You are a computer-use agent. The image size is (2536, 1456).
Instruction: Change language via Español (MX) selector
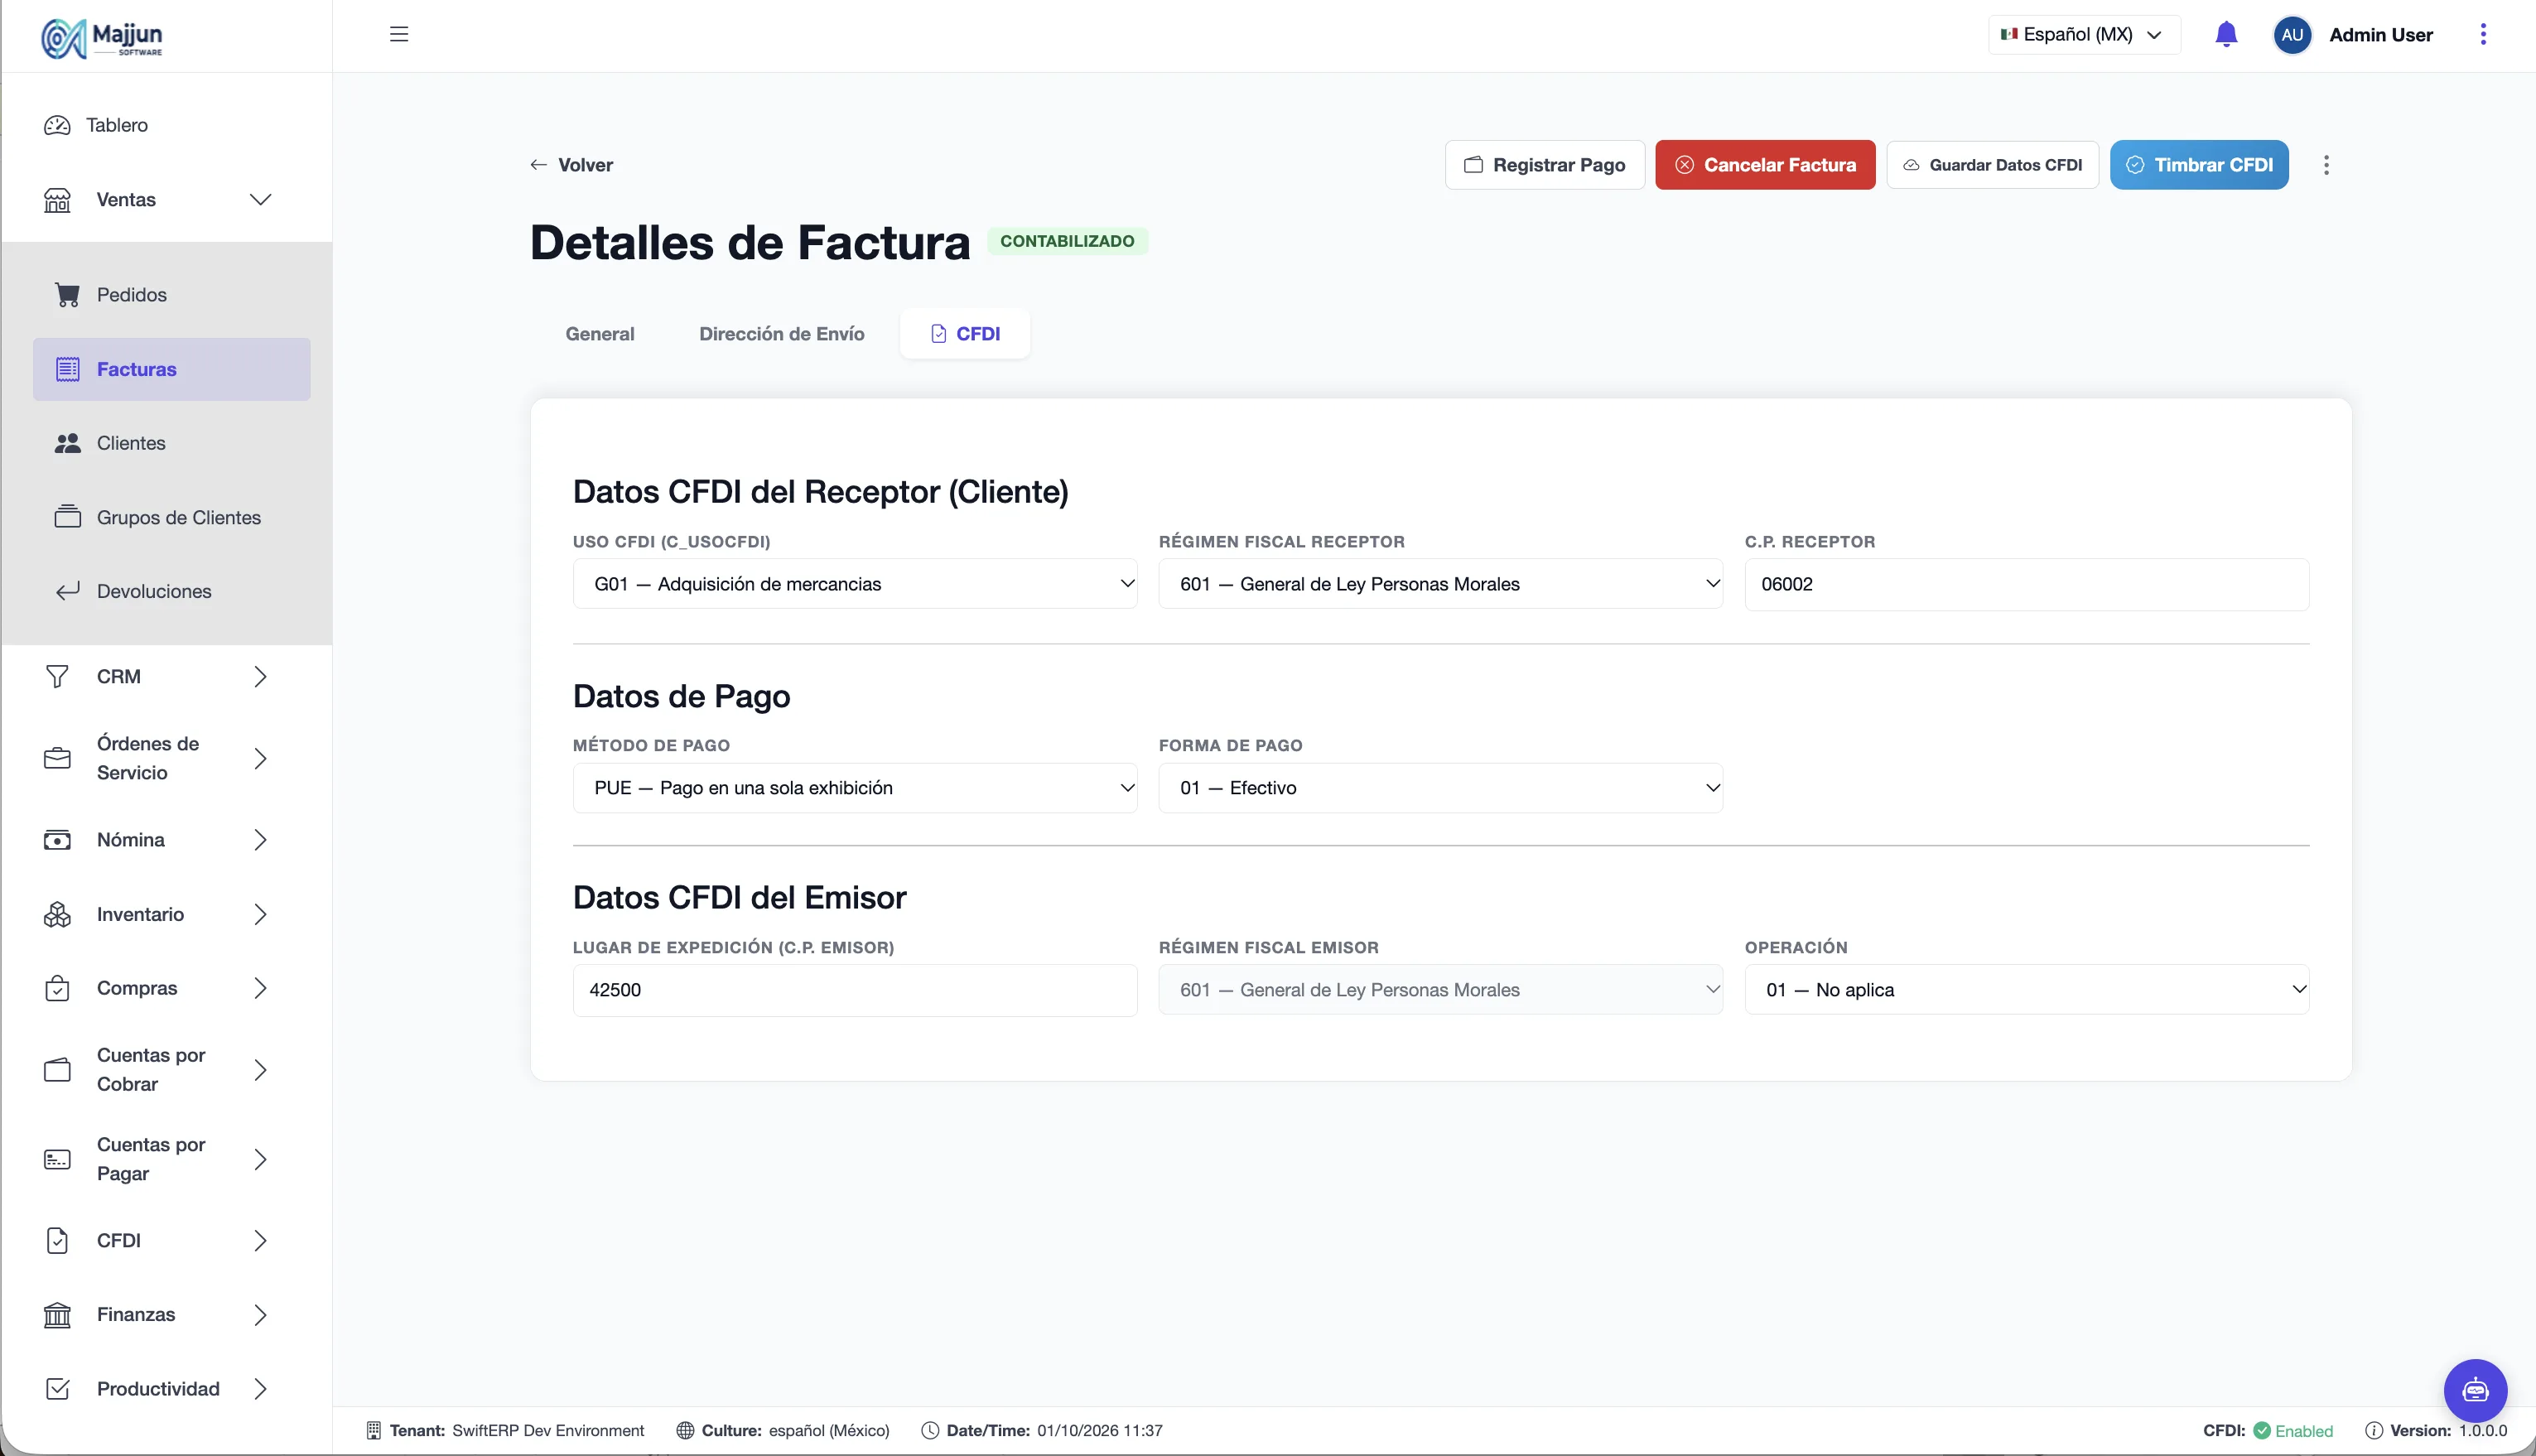pos(2084,34)
